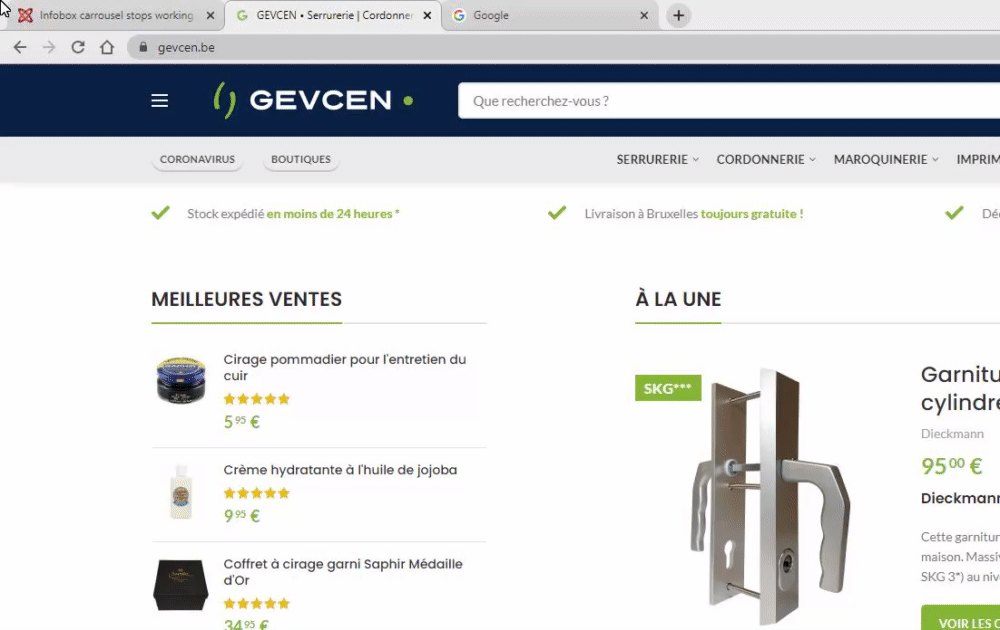Click the BOUTIQUES button
This screenshot has width=1000, height=630.
(x=301, y=159)
